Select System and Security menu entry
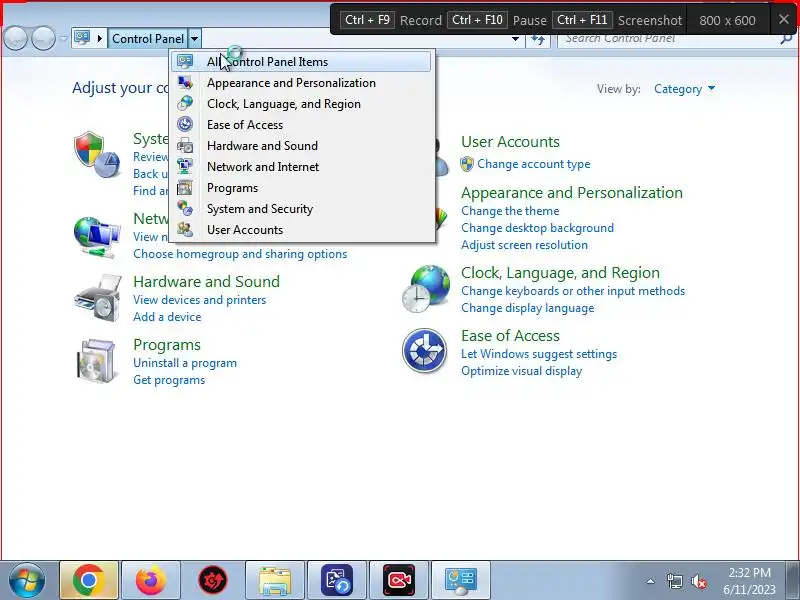Image resolution: width=800 pixels, height=600 pixels. [x=301, y=209]
